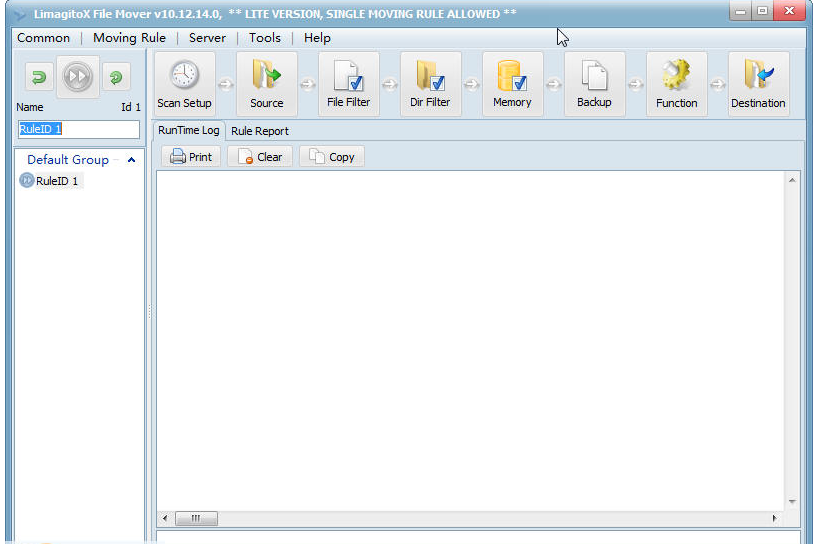
Task: Open the Moving Rule menu
Action: pyautogui.click(x=129, y=38)
